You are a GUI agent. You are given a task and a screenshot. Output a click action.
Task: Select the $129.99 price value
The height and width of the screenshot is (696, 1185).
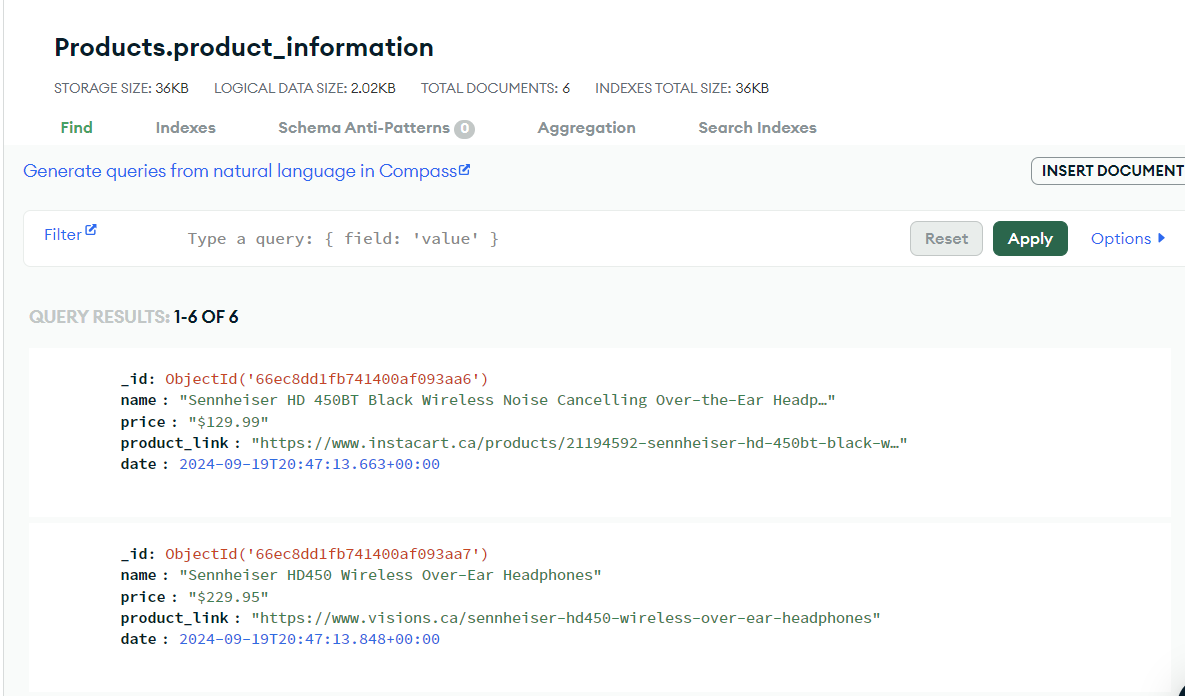228,422
